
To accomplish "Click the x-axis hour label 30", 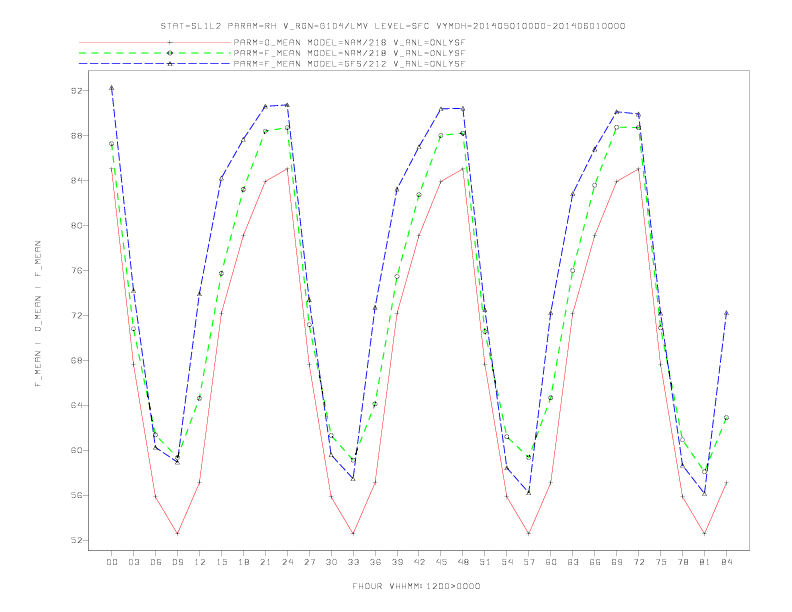I will pos(331,562).
